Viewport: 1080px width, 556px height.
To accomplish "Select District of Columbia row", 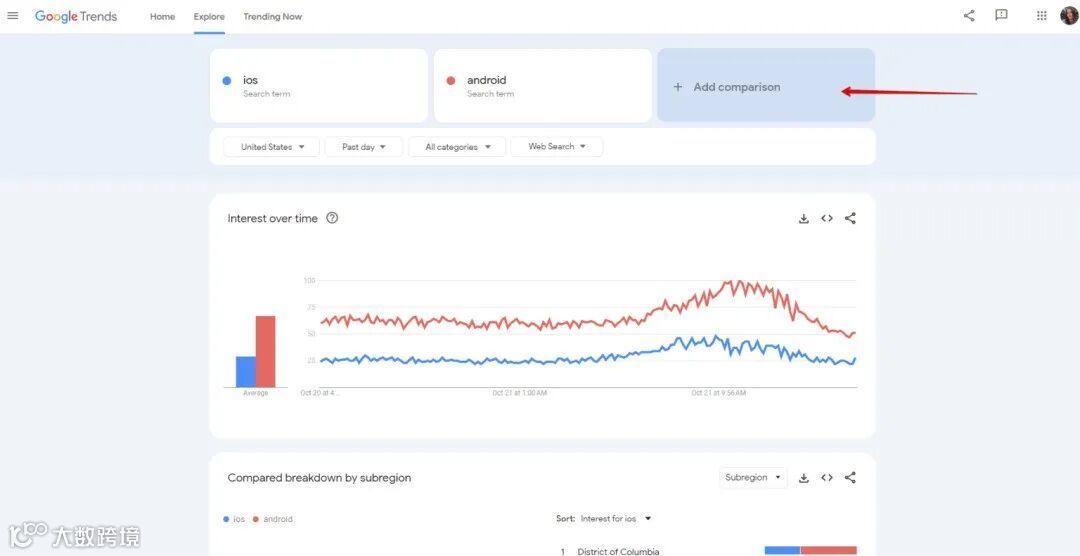I will (x=708, y=550).
